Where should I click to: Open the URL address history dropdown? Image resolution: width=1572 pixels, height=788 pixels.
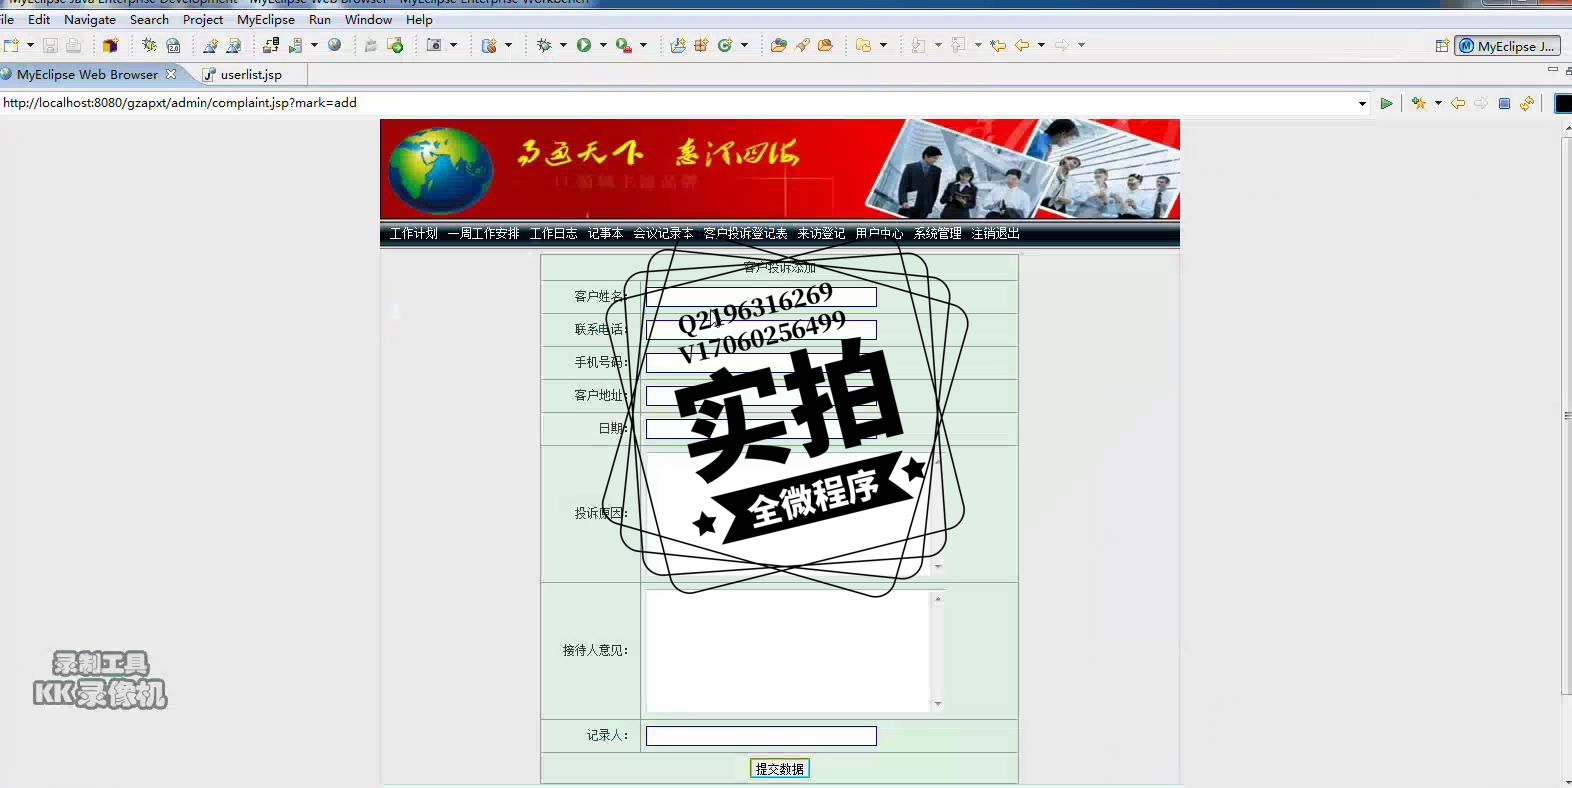[x=1362, y=103]
